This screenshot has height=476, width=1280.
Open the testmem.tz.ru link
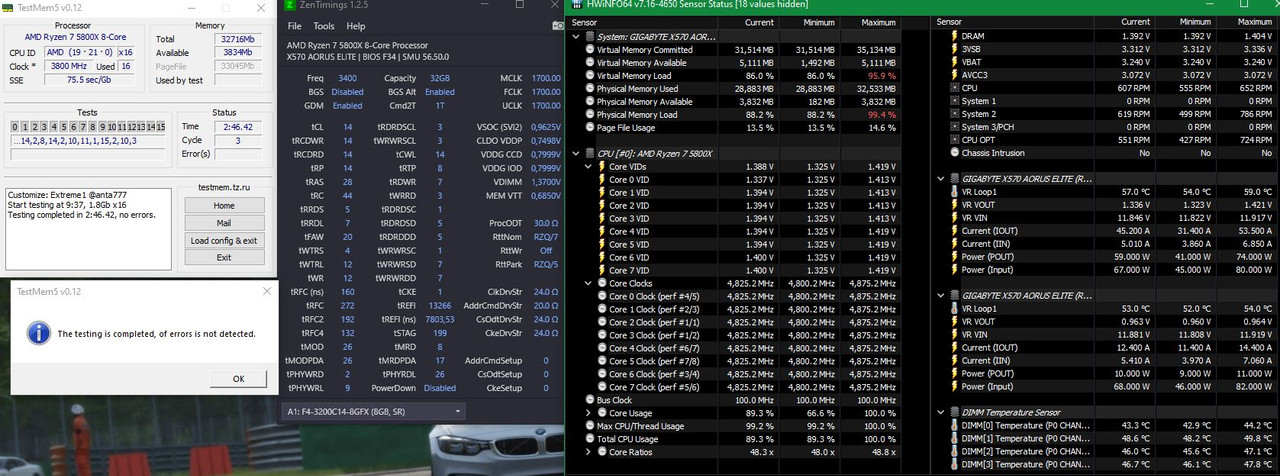pyautogui.click(x=224, y=187)
